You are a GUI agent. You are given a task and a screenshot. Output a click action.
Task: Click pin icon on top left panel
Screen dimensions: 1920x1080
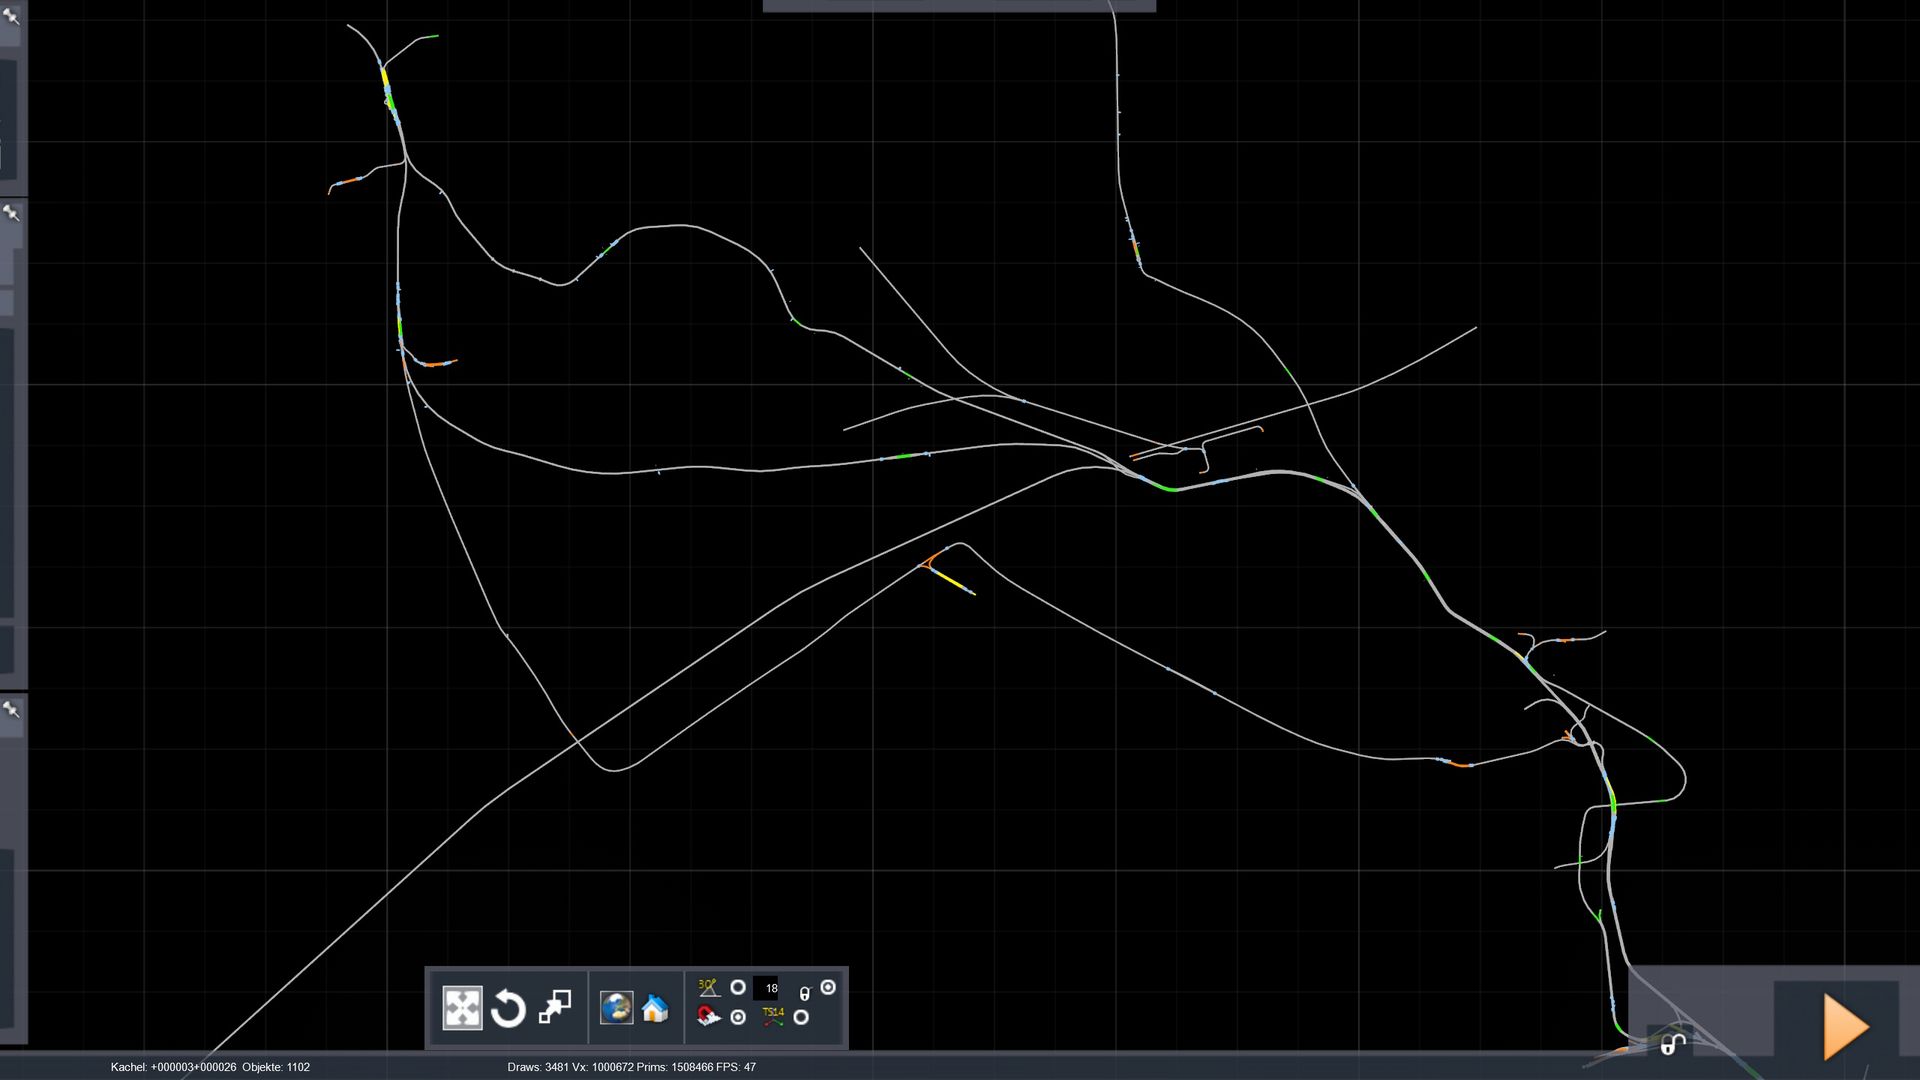pos(11,16)
